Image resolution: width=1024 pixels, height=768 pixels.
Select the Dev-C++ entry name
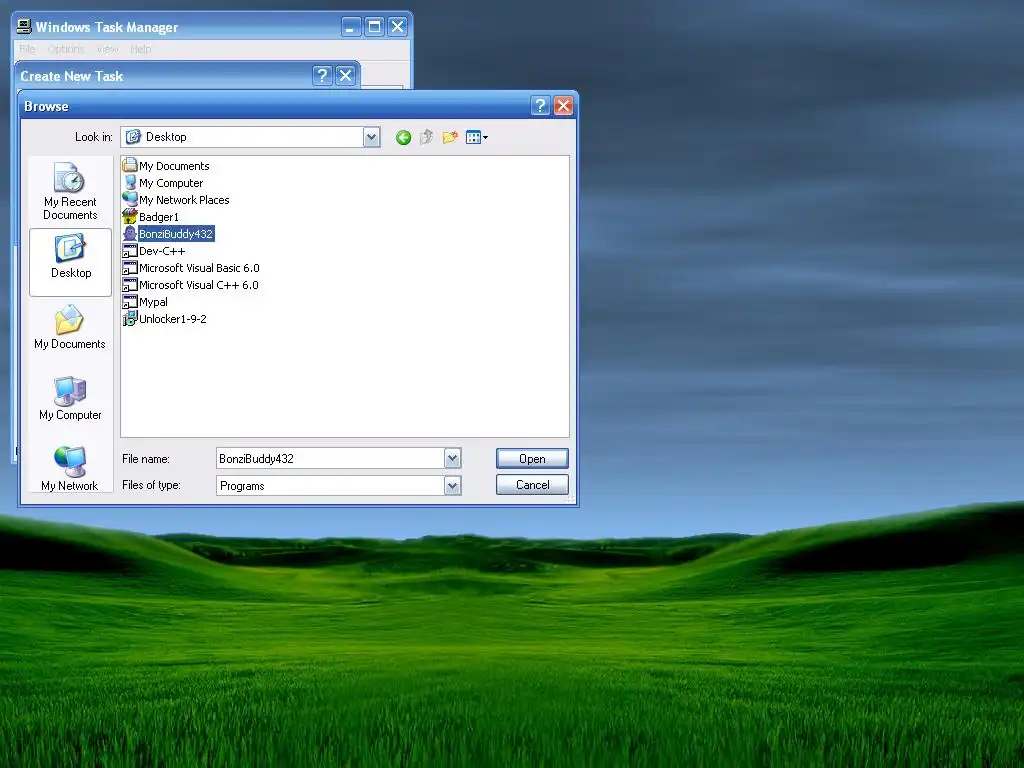click(162, 251)
